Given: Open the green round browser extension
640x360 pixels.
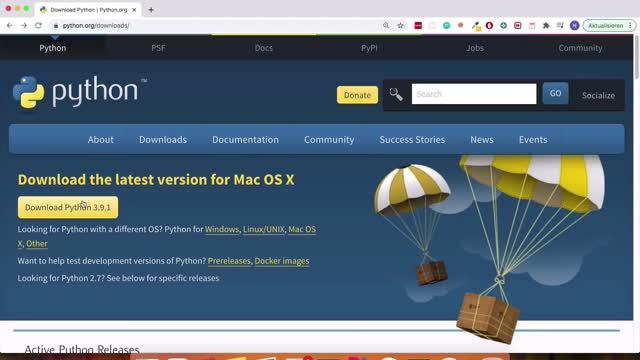Looking at the screenshot, I should [447, 25].
